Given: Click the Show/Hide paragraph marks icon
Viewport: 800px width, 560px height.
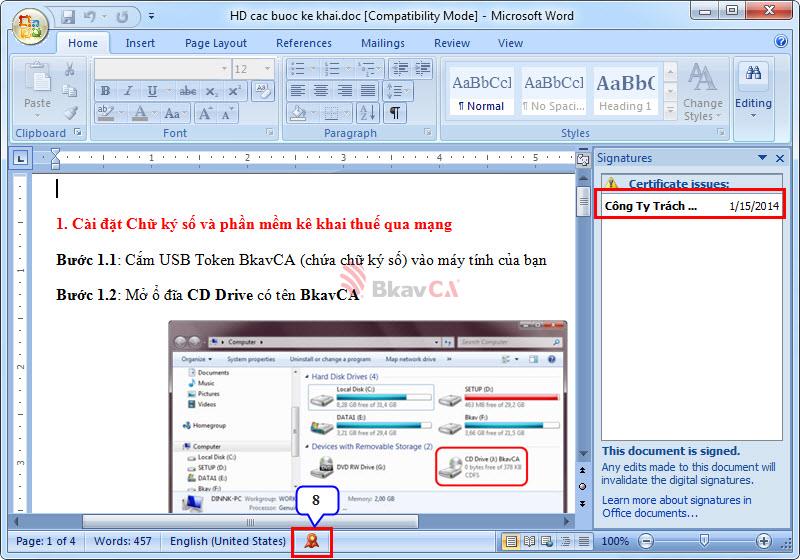Looking at the screenshot, I should tap(396, 113).
